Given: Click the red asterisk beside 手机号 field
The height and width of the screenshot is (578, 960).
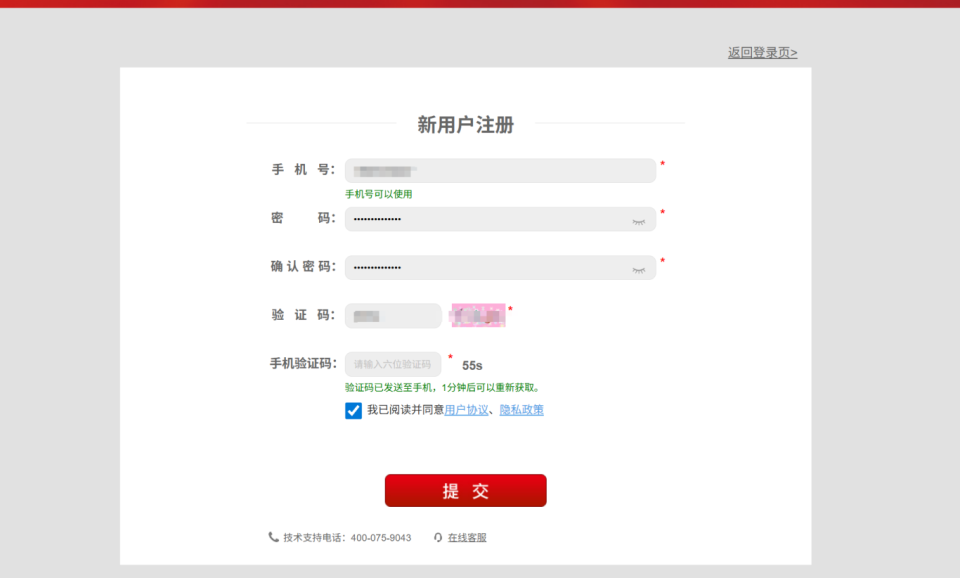Looking at the screenshot, I should [661, 160].
